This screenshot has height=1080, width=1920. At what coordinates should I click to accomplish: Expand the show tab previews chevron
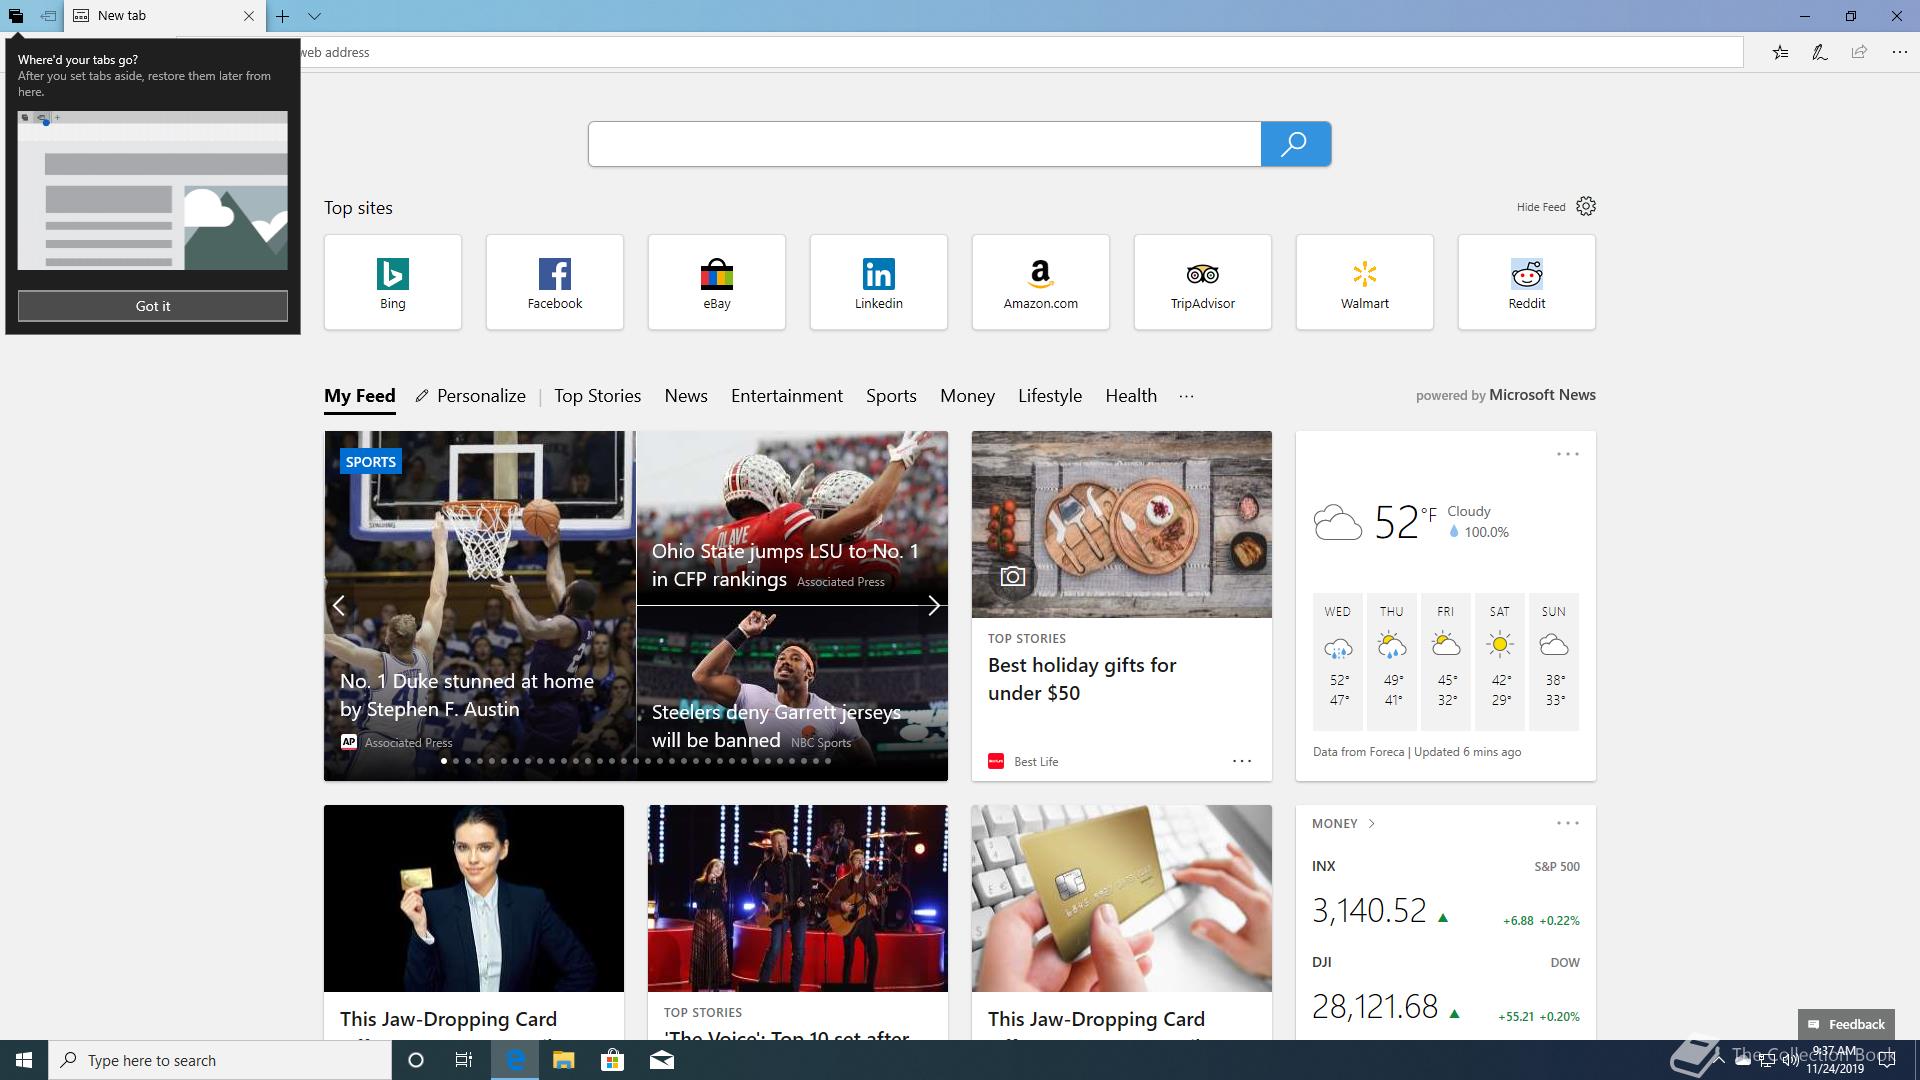314,16
